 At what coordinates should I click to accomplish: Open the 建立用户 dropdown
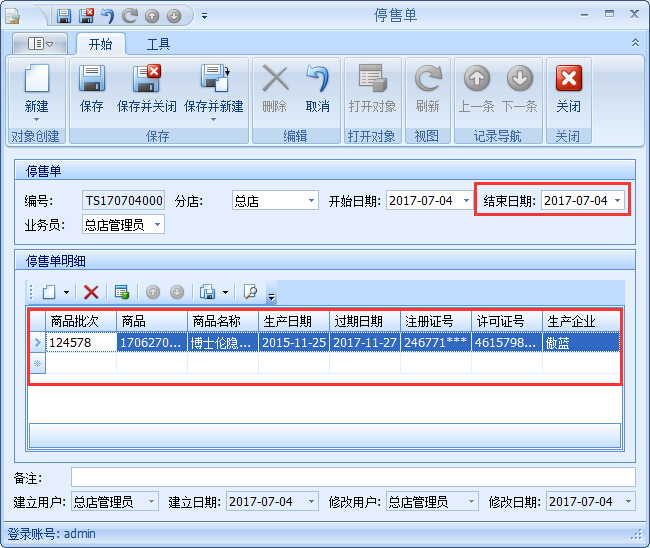152,502
